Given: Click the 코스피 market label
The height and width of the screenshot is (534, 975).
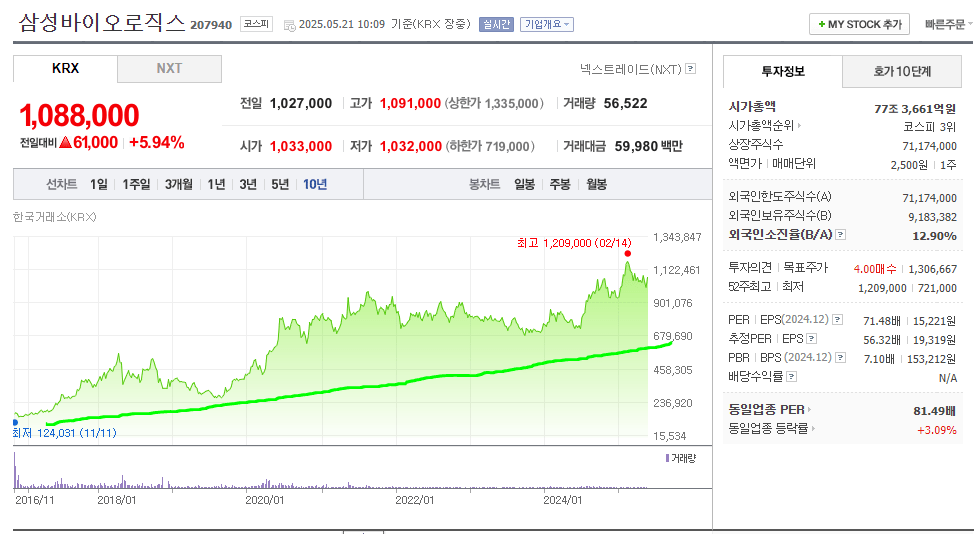Looking at the screenshot, I should pyautogui.click(x=256, y=24).
